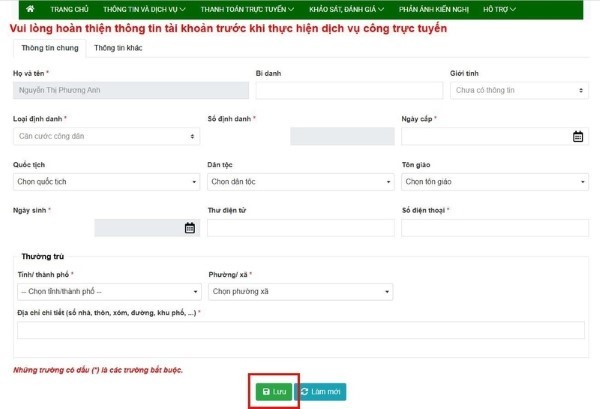Open calendar picker for Ngày sinh
The height and width of the screenshot is (409, 600).
[x=190, y=228]
